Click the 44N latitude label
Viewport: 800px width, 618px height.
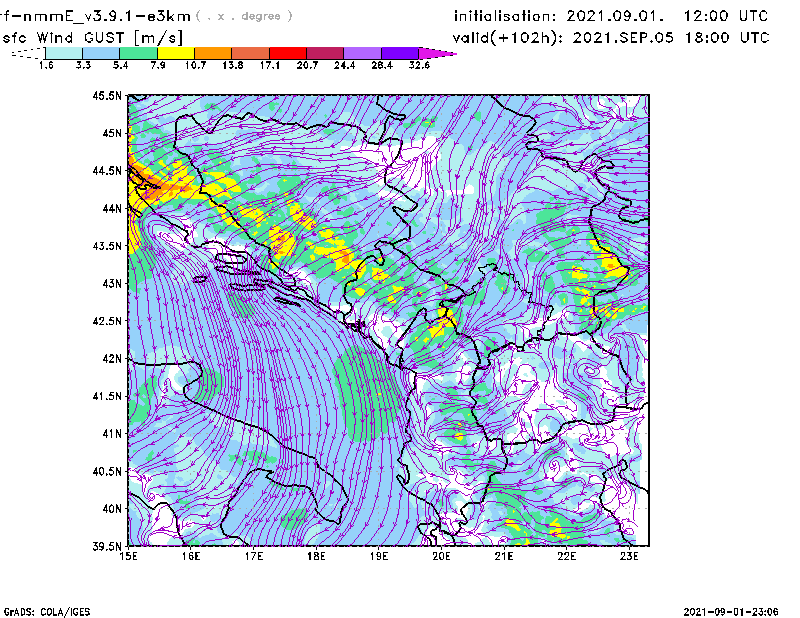pyautogui.click(x=112, y=208)
